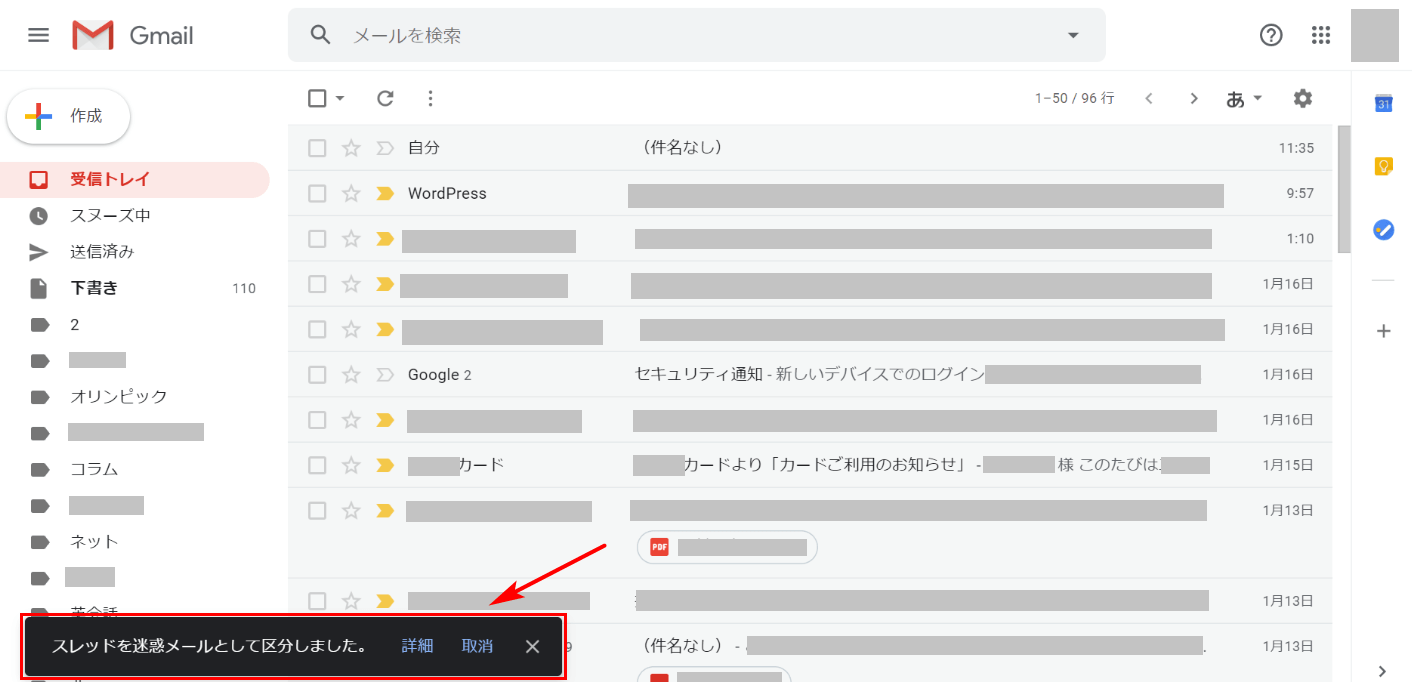Screen dimensions: 1412x682
Task: Open the Google apps grid
Action: click(1321, 35)
